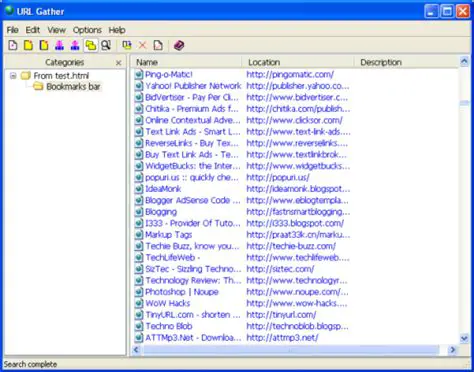
Task: Collapse the From test.html tree node
Action: (x=13, y=76)
